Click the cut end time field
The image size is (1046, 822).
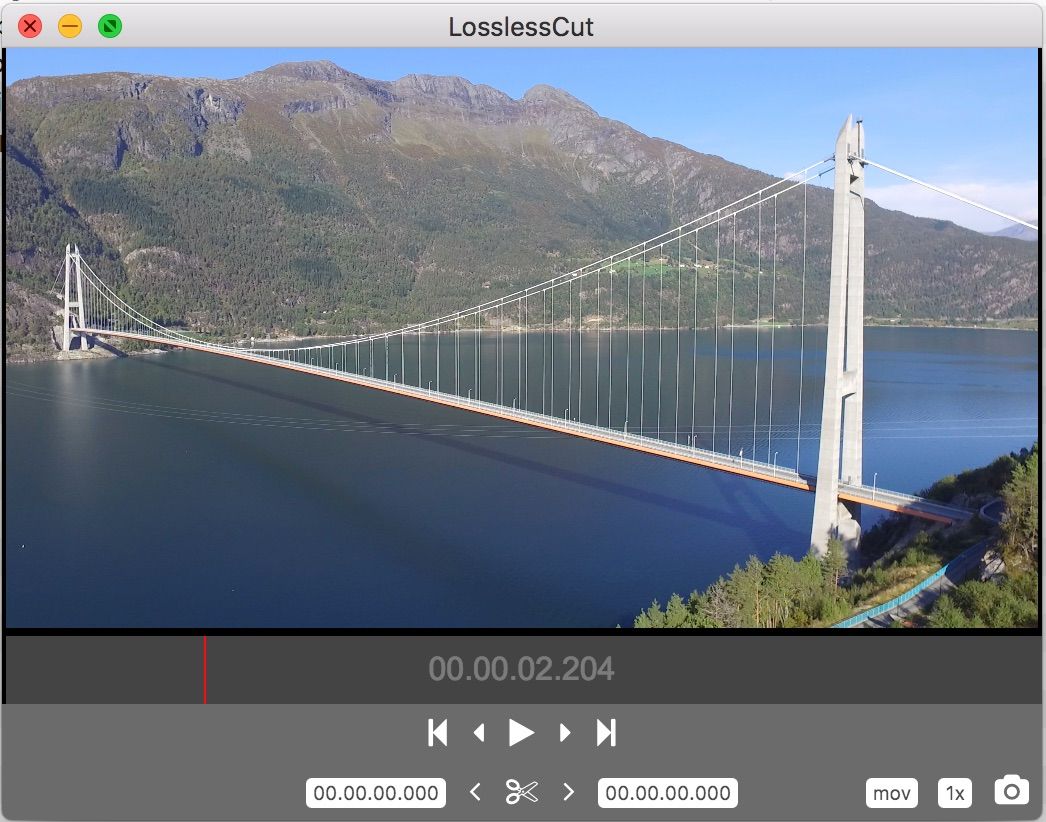click(667, 791)
